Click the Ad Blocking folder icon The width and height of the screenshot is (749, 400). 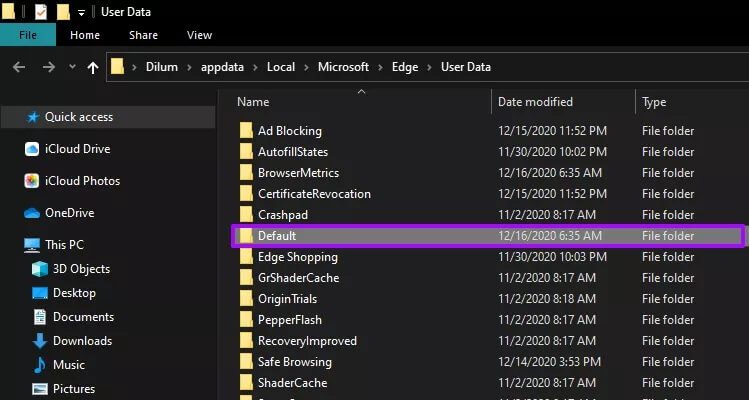(246, 130)
